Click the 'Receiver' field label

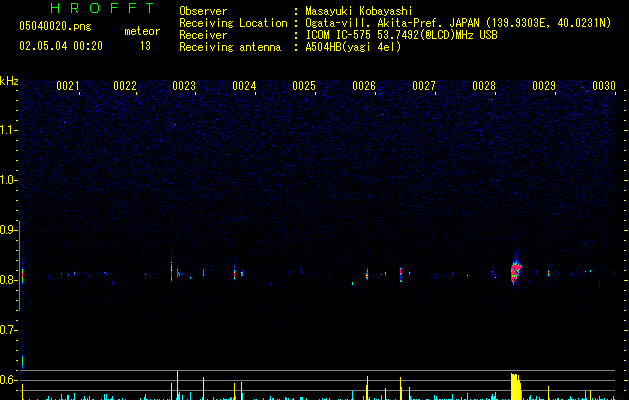pos(203,35)
